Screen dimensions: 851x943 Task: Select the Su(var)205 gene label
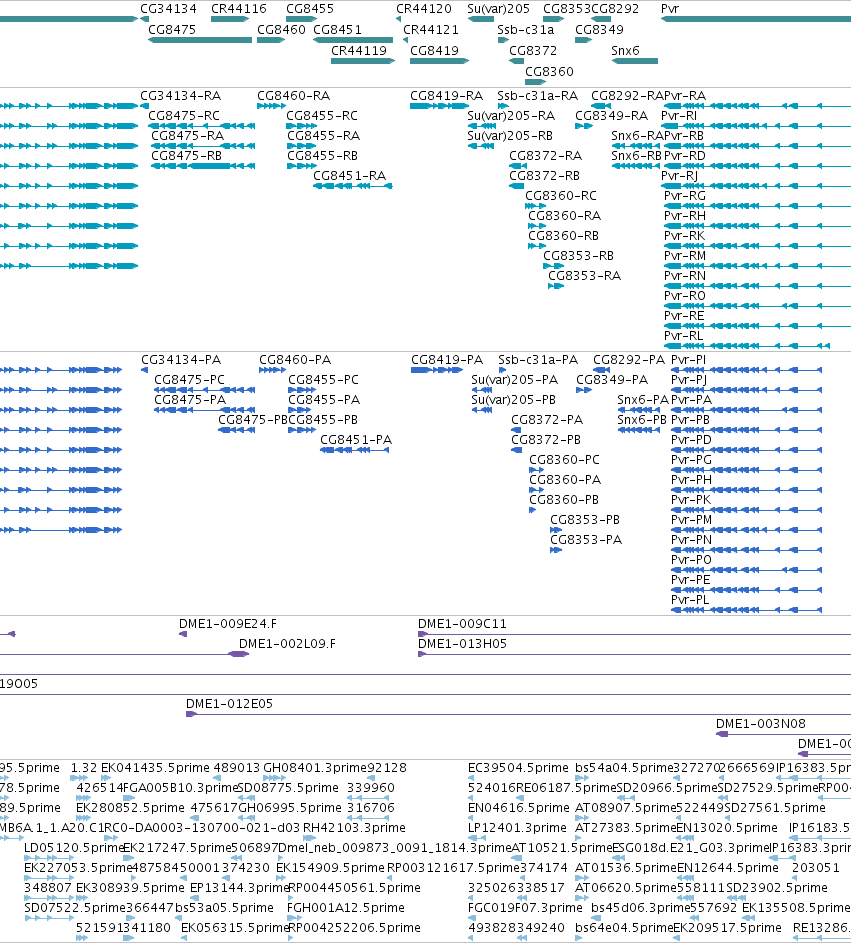click(499, 9)
